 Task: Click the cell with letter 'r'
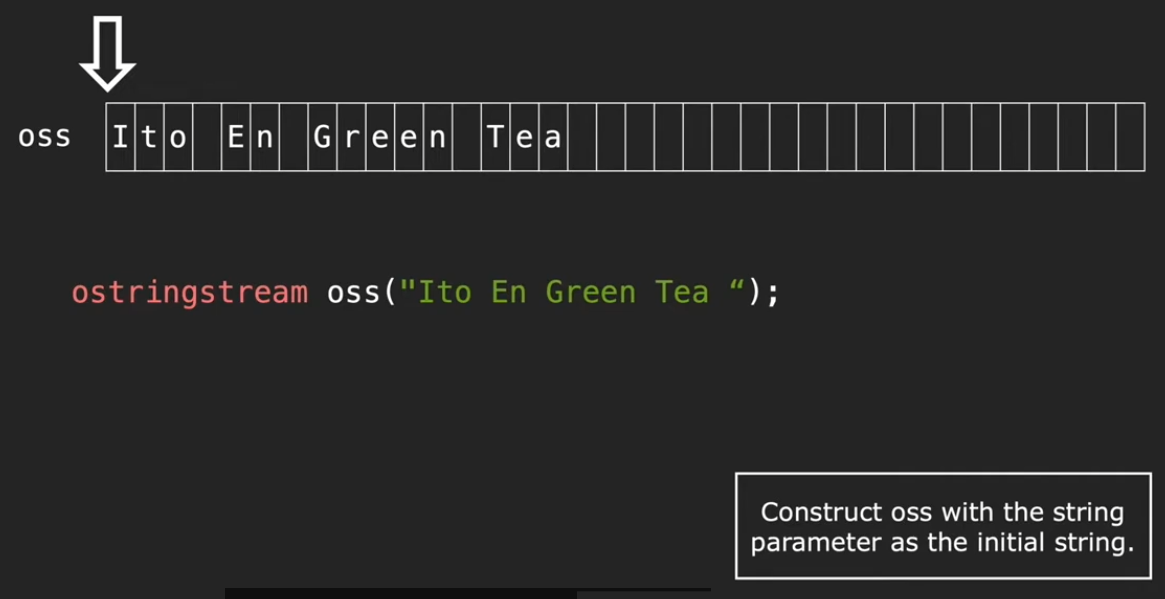point(351,137)
